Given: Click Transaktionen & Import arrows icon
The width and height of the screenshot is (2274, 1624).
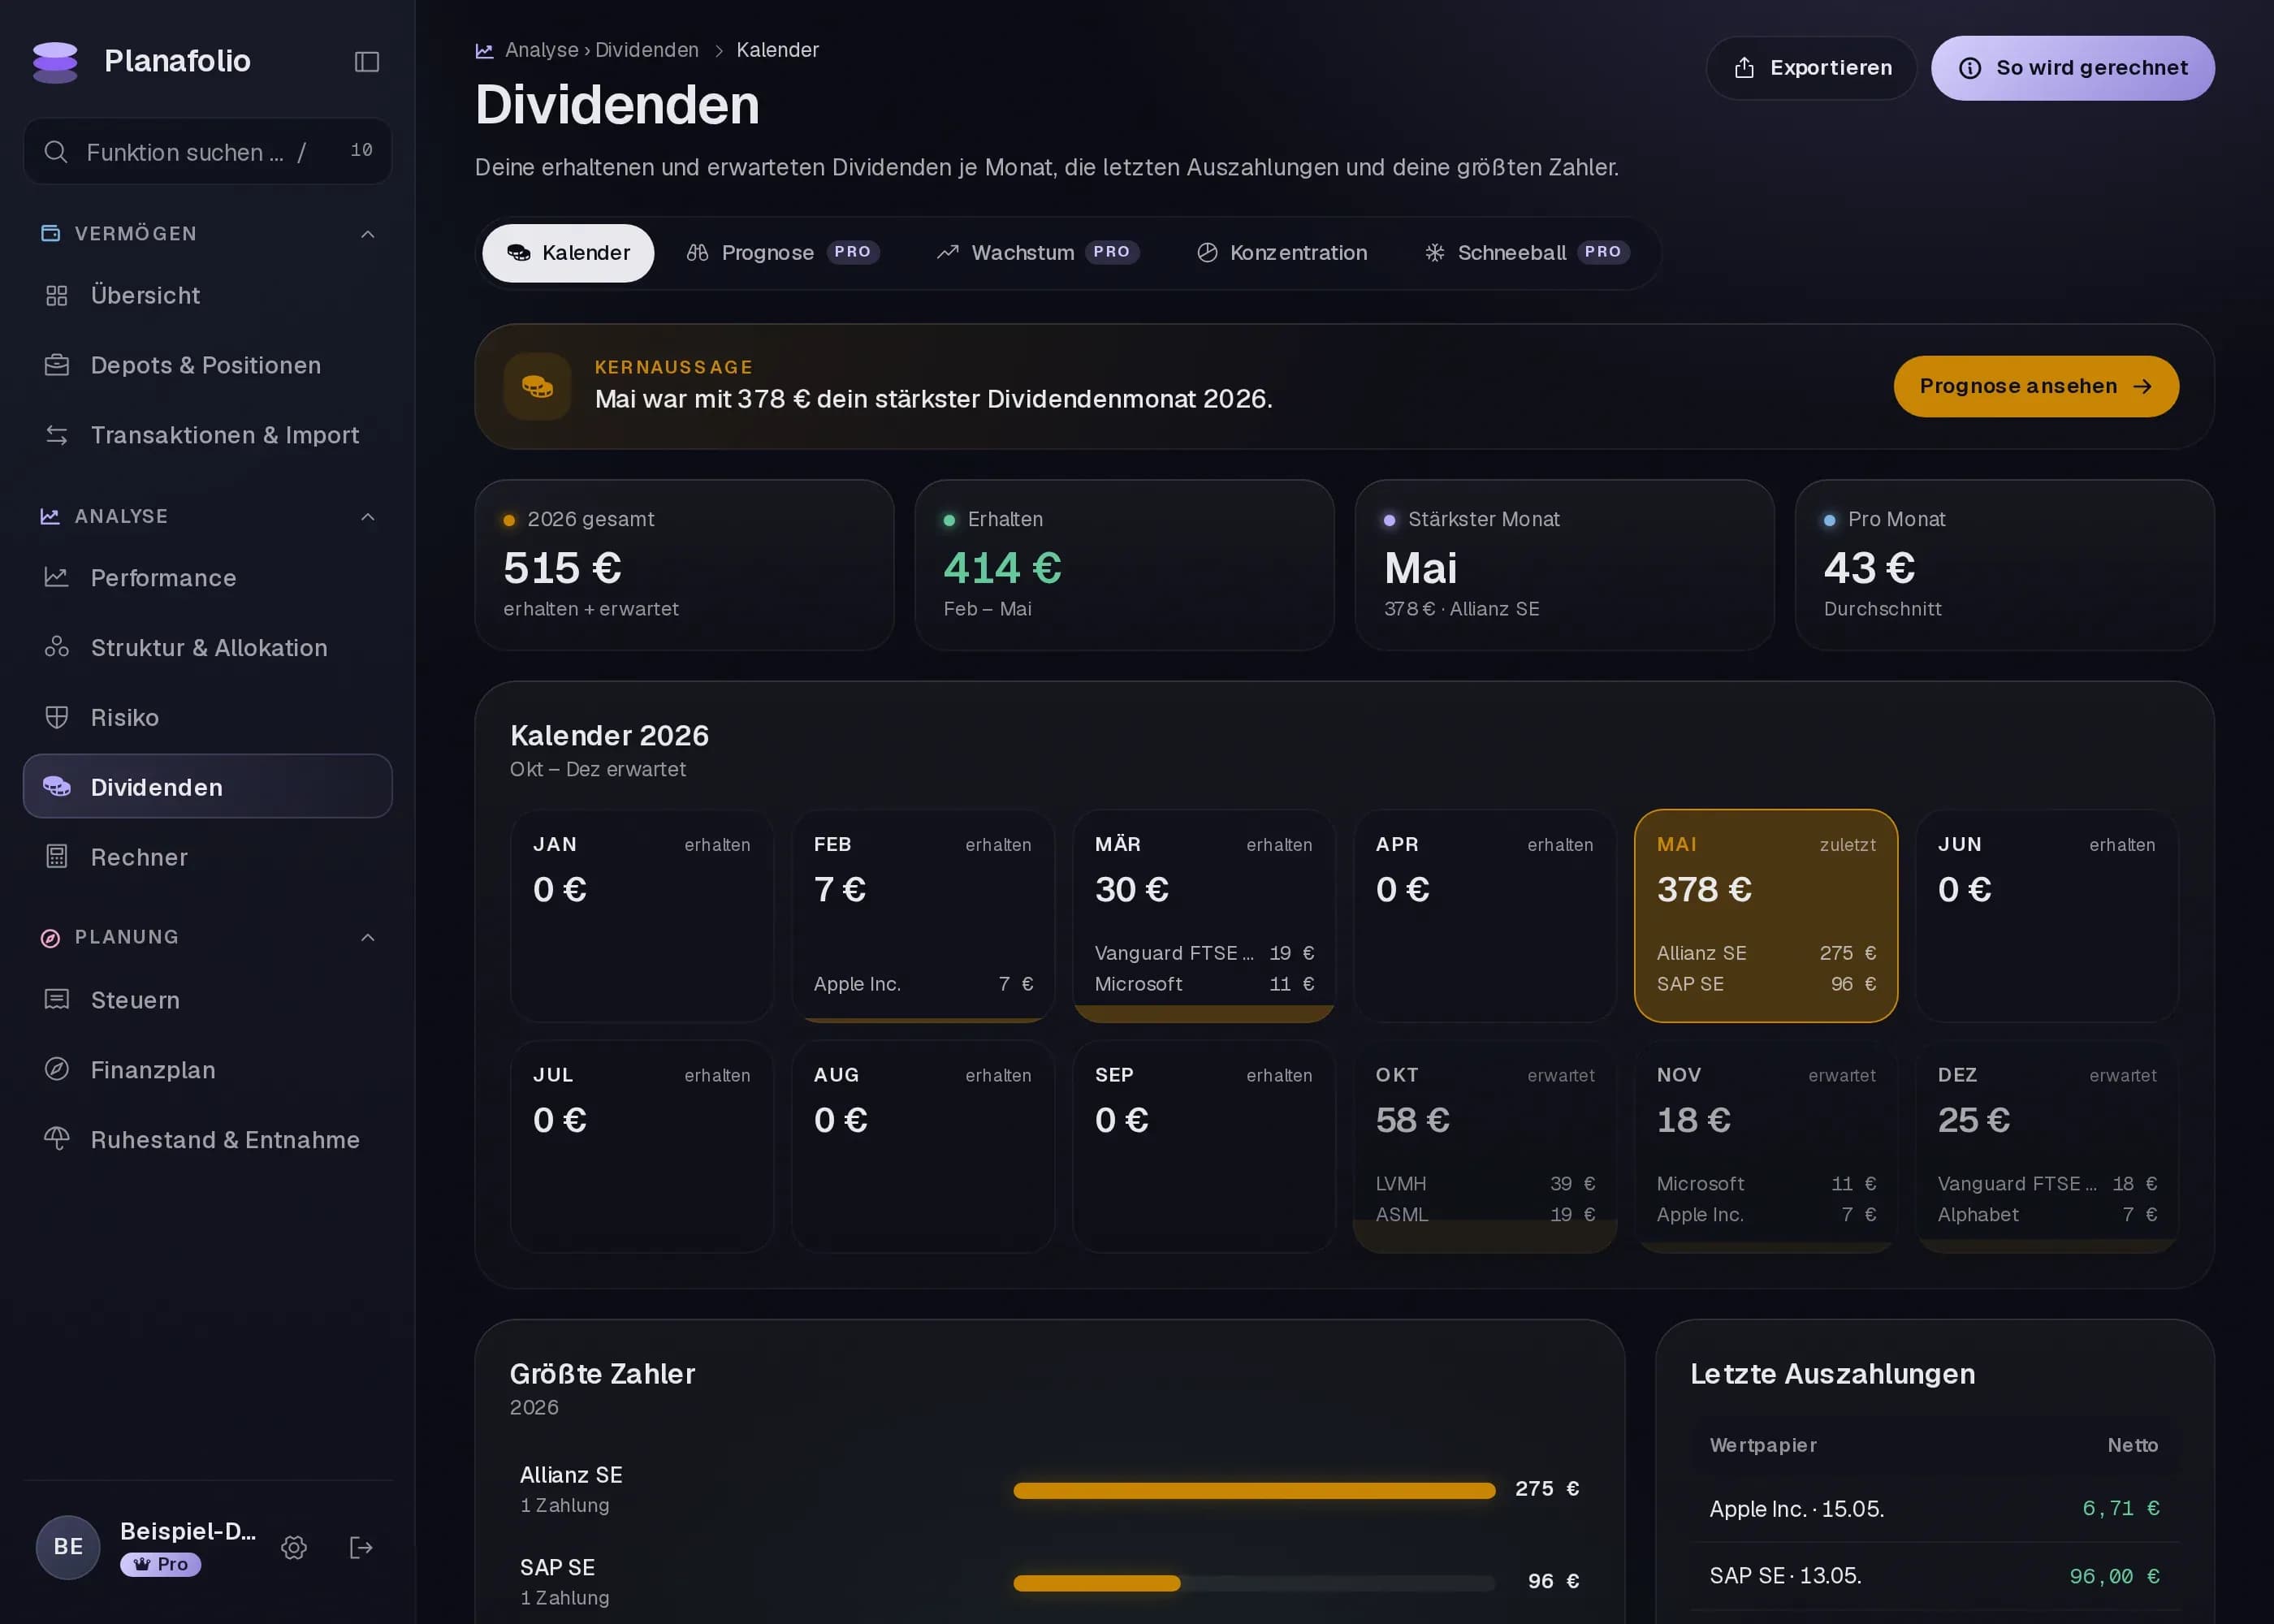Looking at the screenshot, I should pos(57,435).
